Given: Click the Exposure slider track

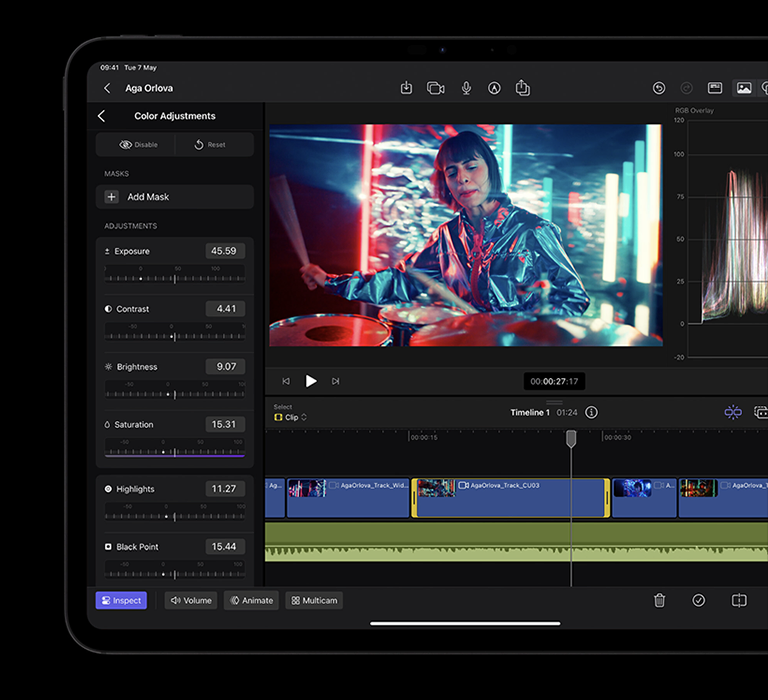Looking at the screenshot, I should (175, 274).
